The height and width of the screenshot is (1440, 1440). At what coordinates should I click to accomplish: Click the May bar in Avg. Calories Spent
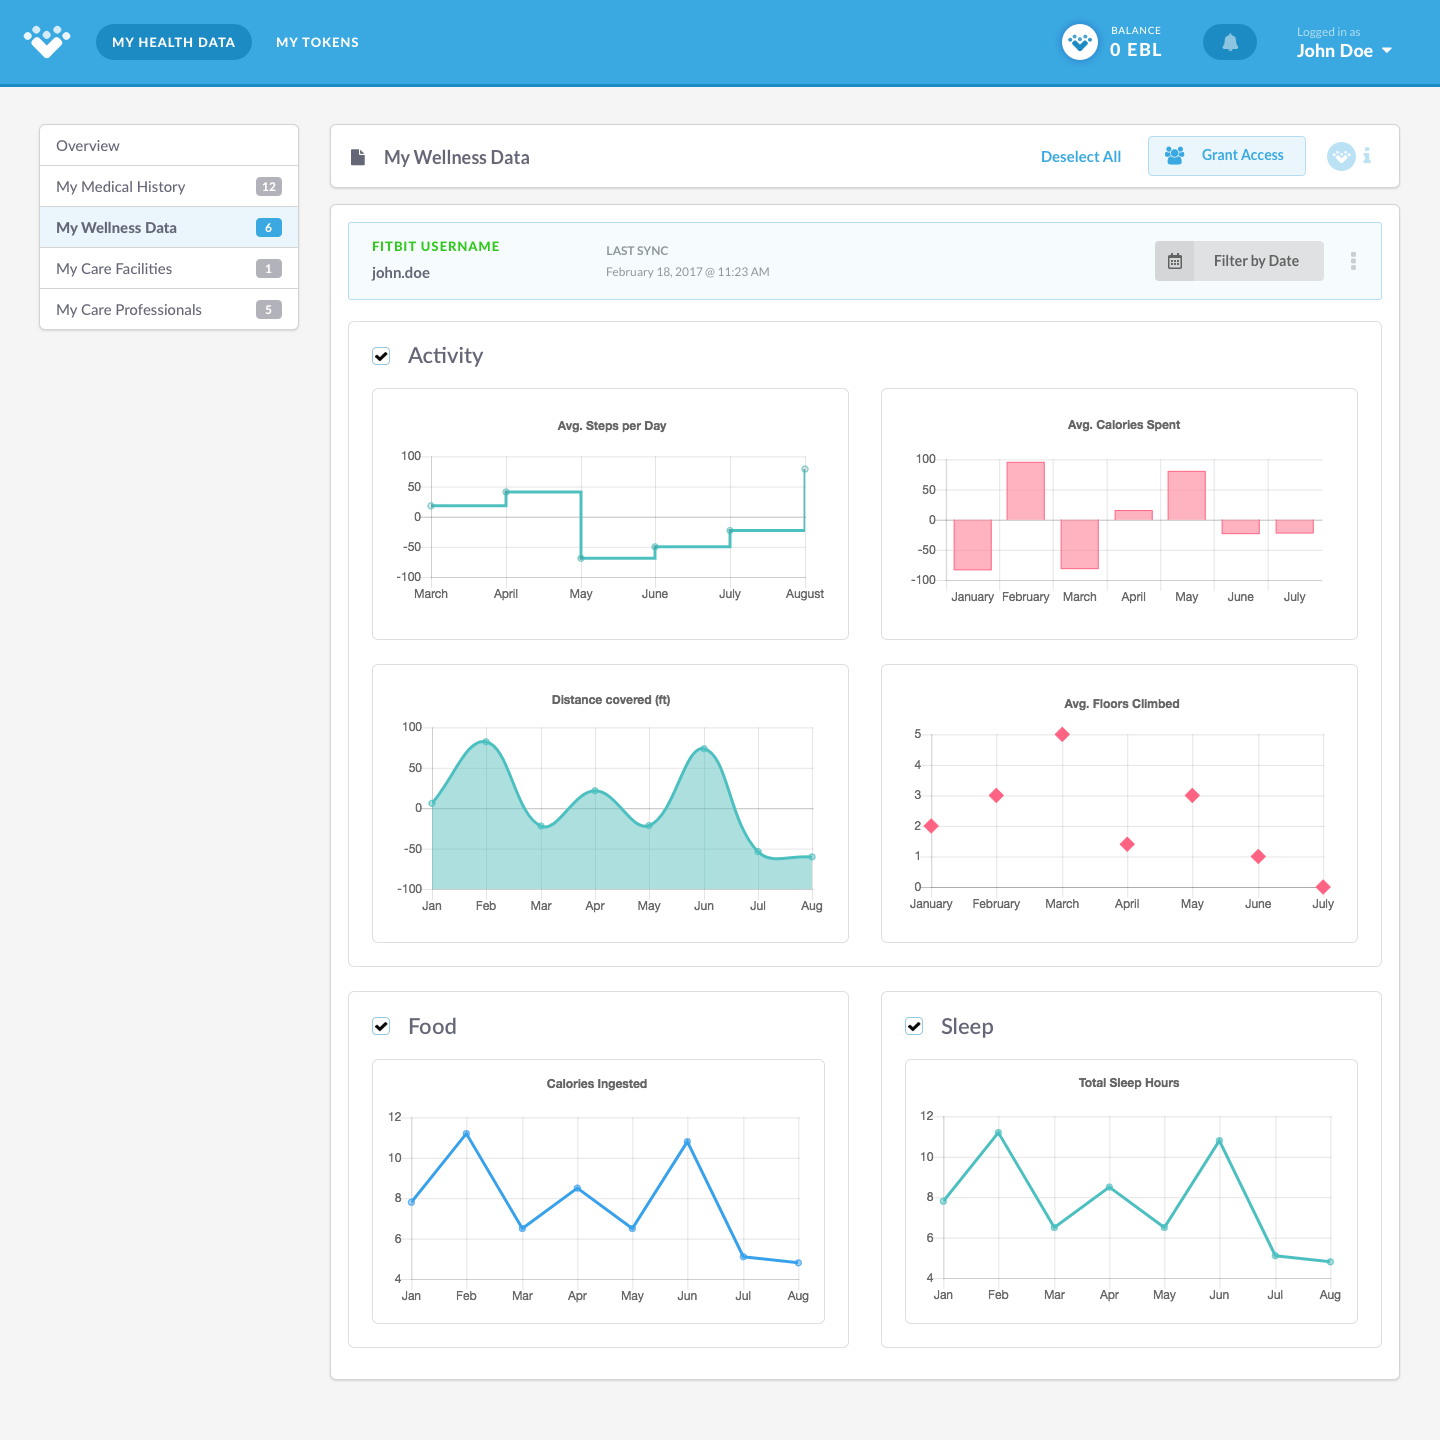click(x=1187, y=495)
